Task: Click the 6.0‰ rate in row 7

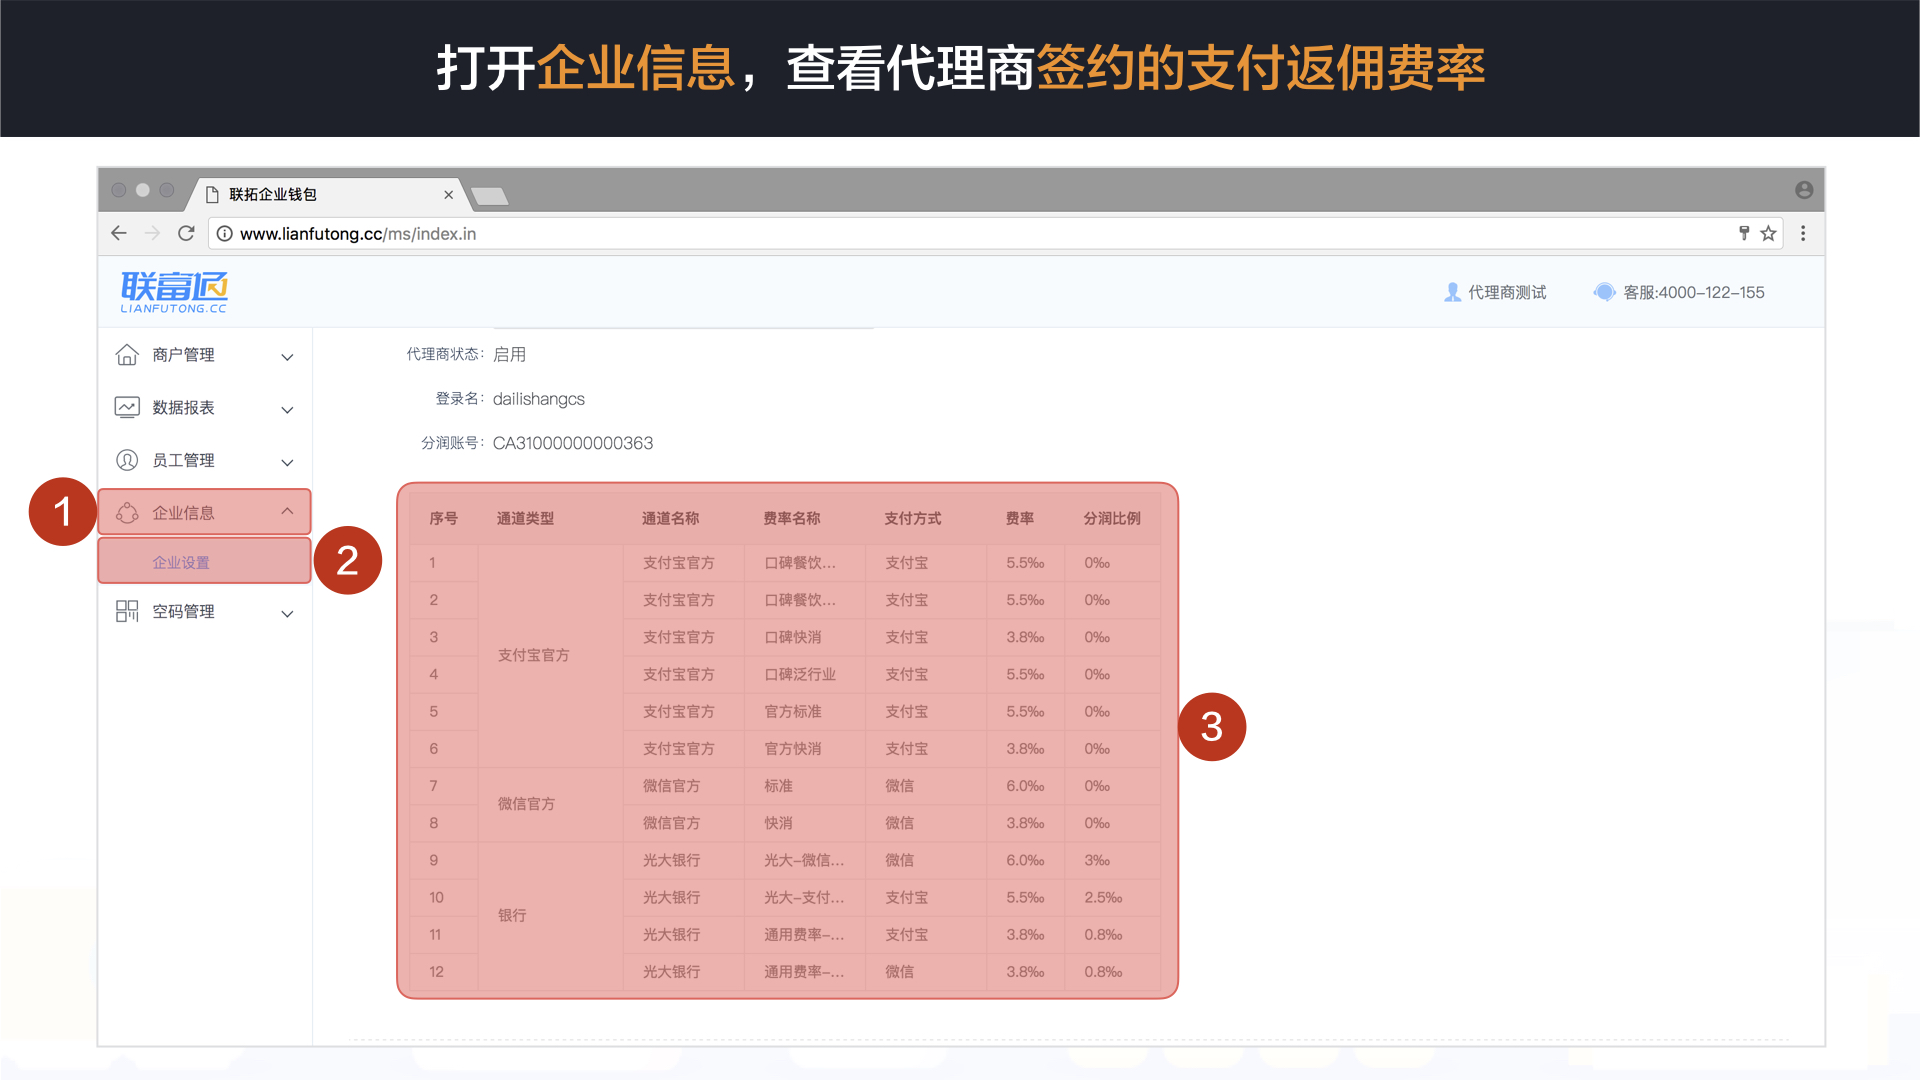Action: point(1025,786)
